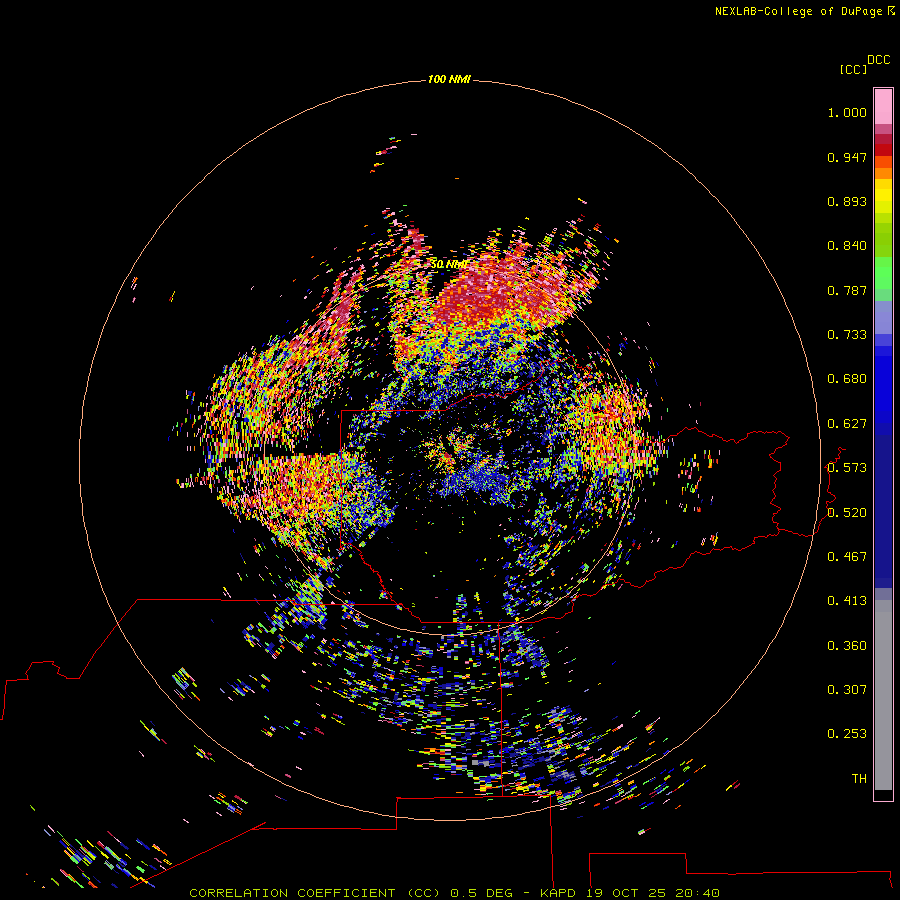Click the 0.893 color scale value
This screenshot has width=900, height=900.
847,201
